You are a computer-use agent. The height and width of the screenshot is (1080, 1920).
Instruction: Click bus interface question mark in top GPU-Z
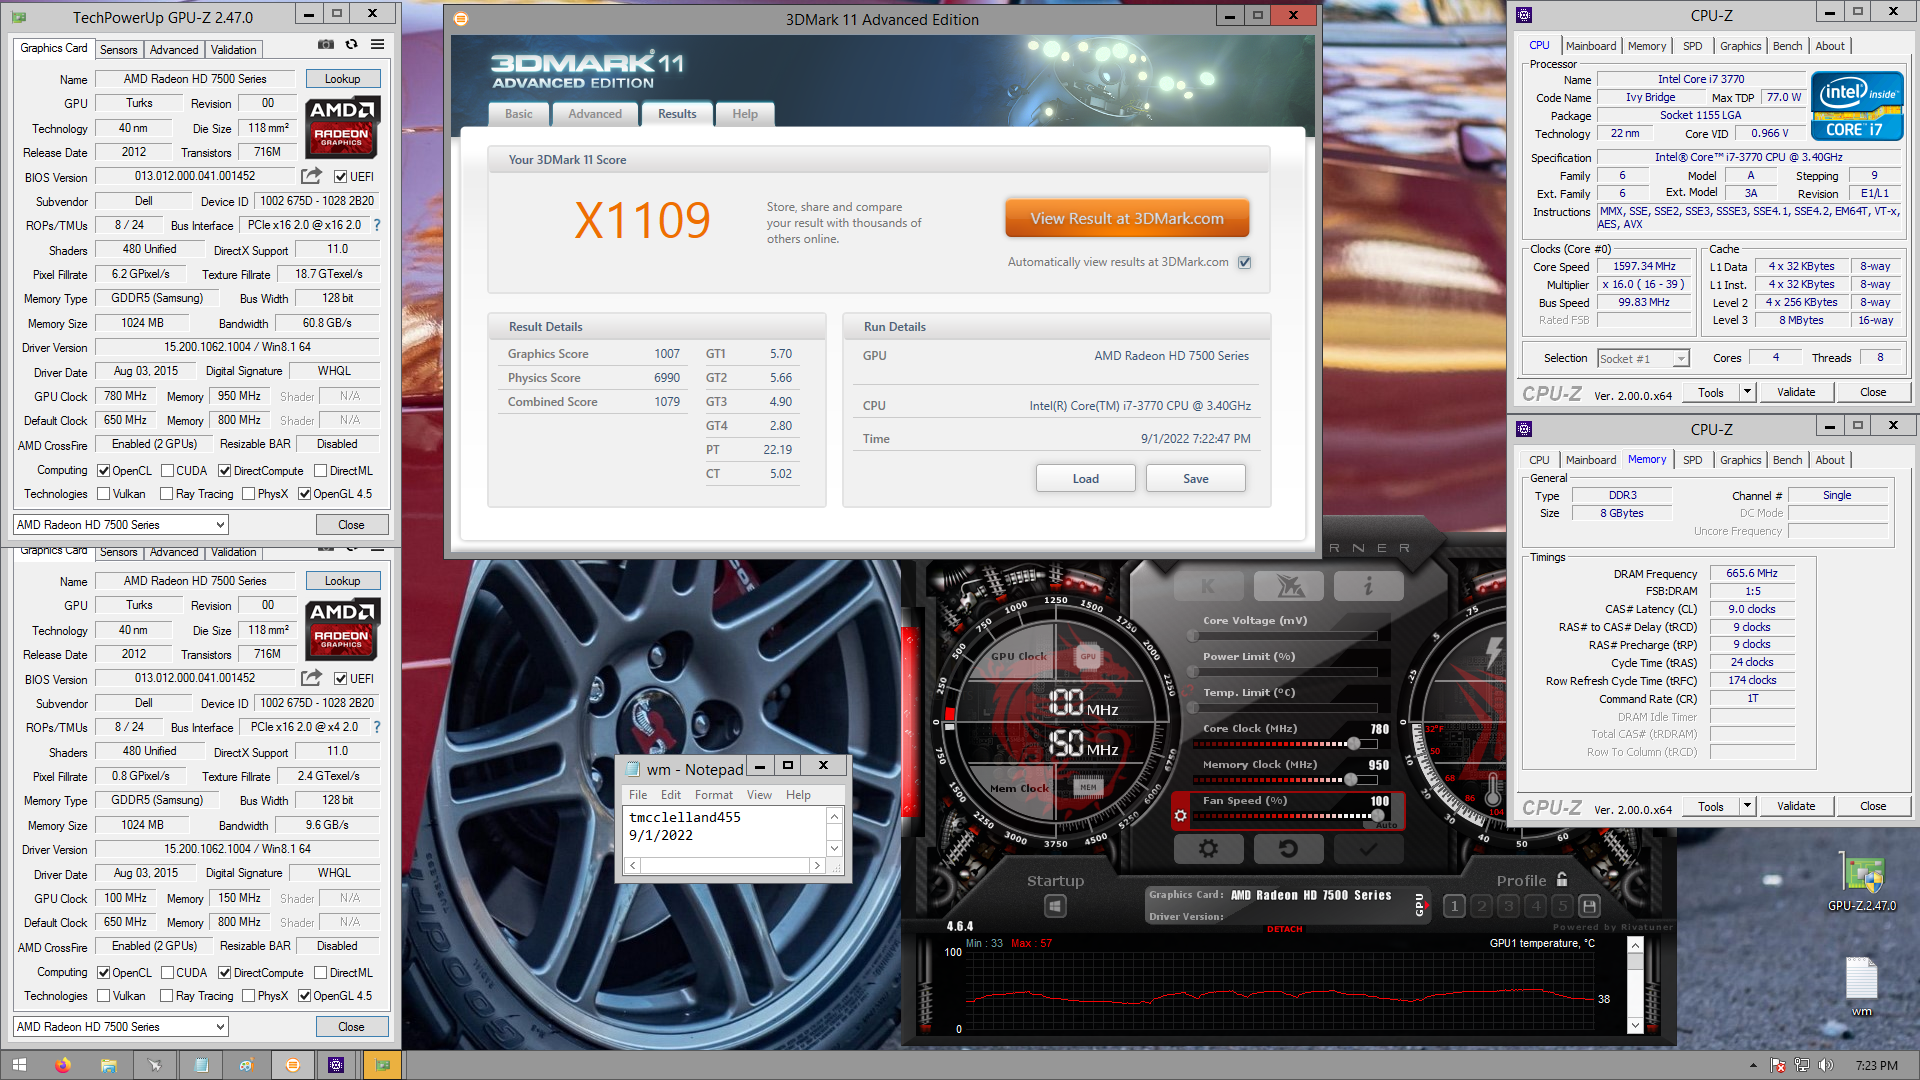click(x=377, y=225)
